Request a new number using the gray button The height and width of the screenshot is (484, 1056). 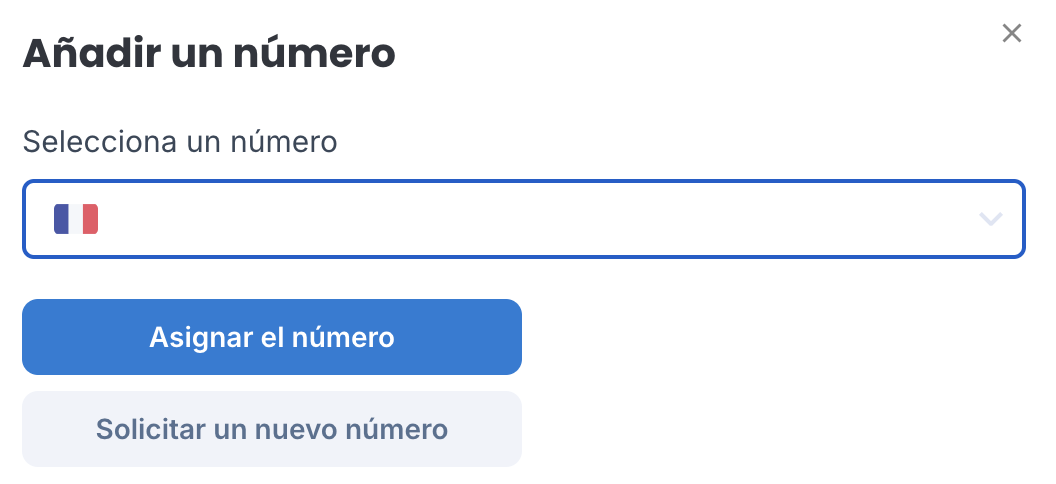(x=271, y=429)
